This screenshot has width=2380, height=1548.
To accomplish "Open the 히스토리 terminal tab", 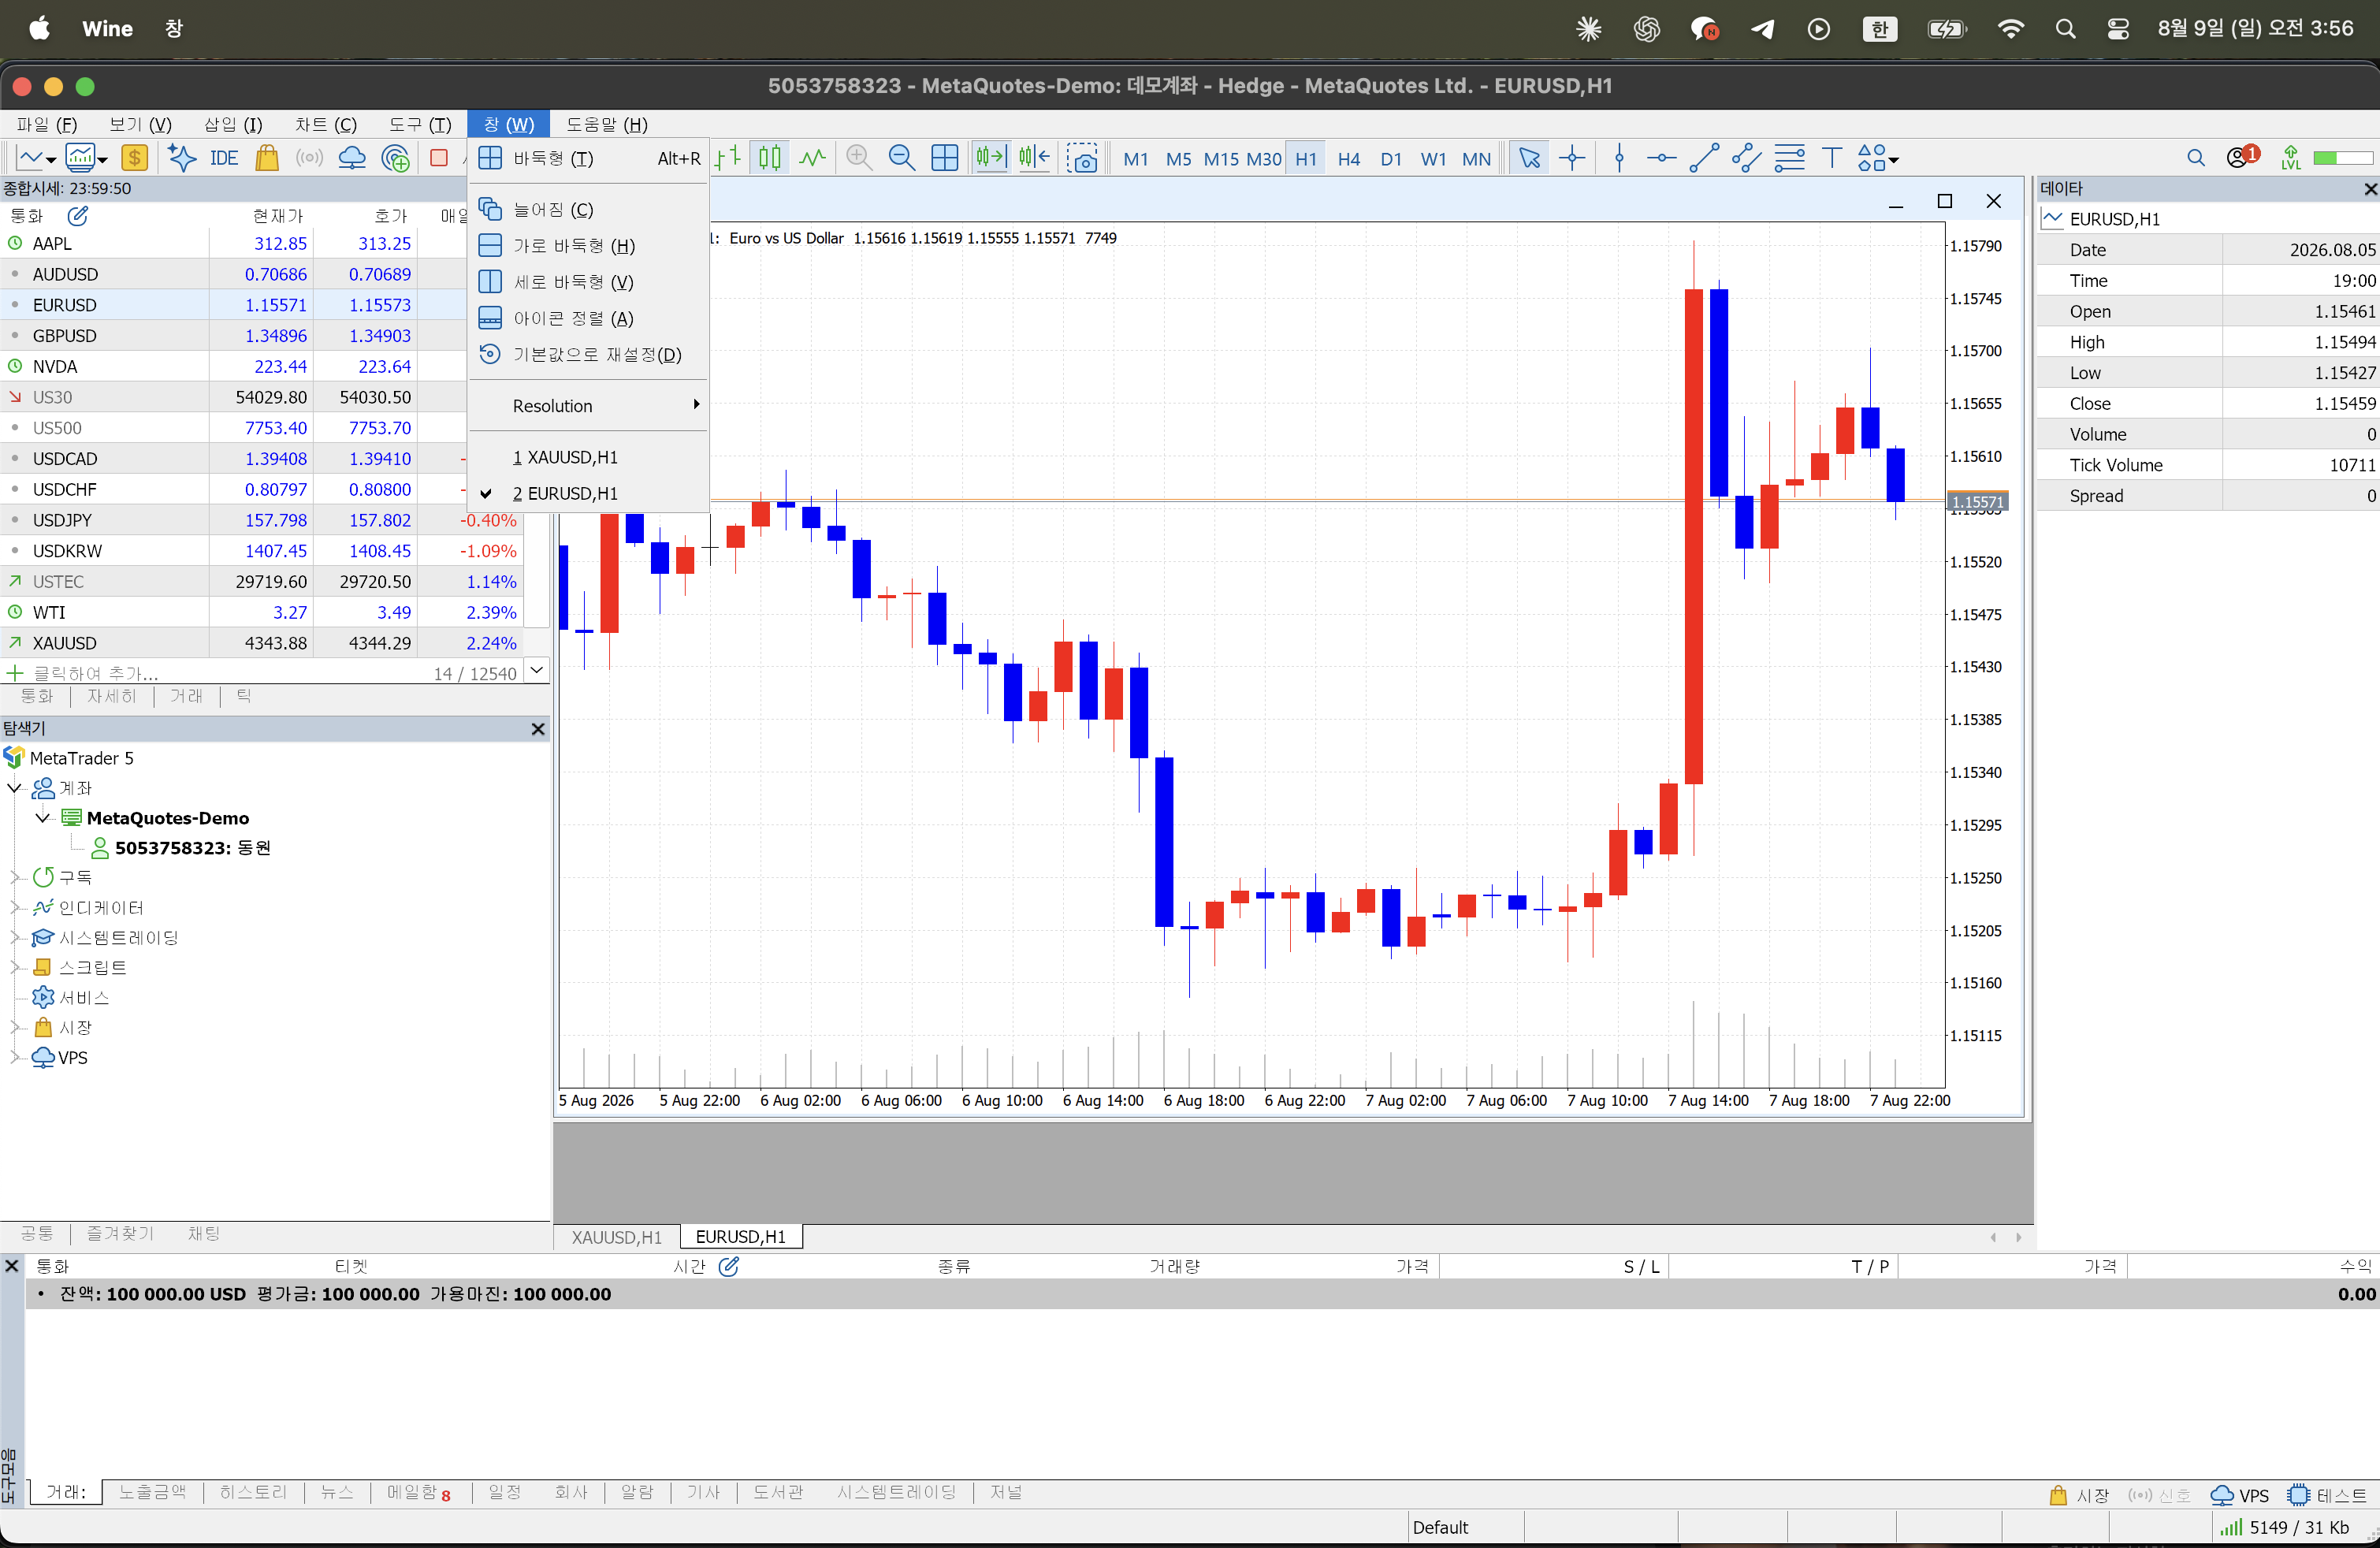I will [254, 1492].
